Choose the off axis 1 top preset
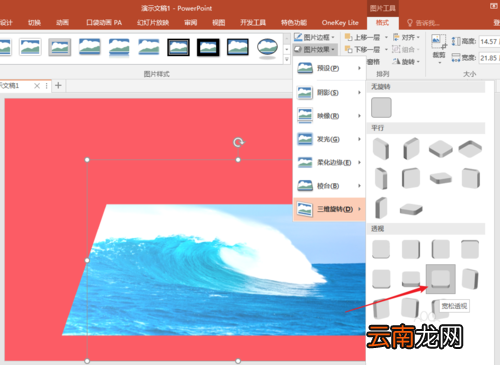 point(440,178)
